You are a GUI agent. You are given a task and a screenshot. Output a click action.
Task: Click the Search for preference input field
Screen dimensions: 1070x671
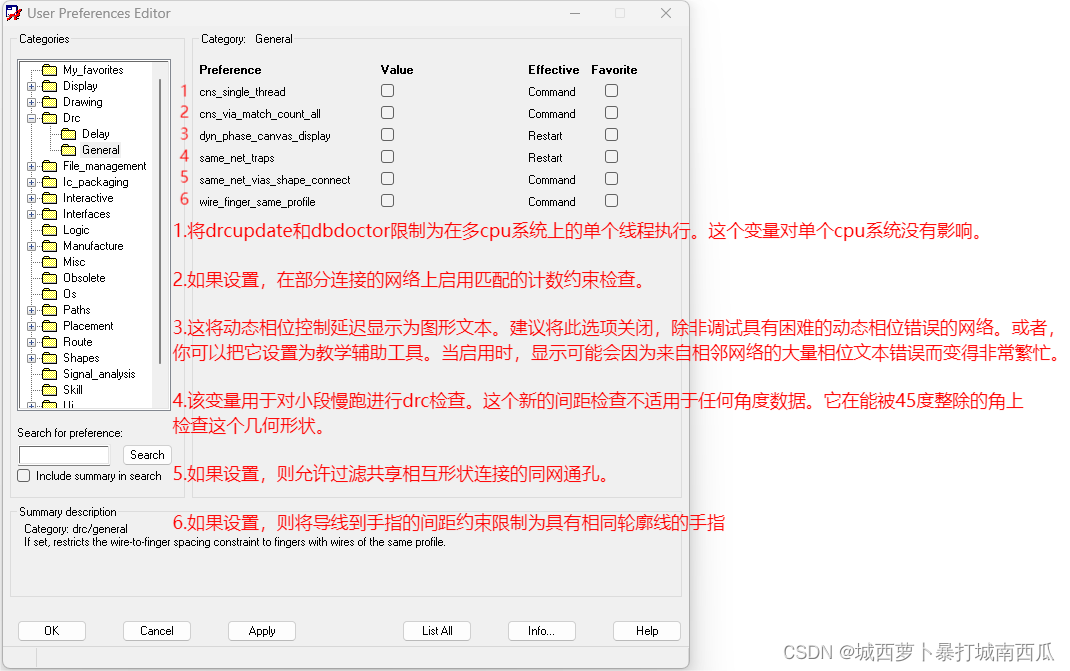63,454
